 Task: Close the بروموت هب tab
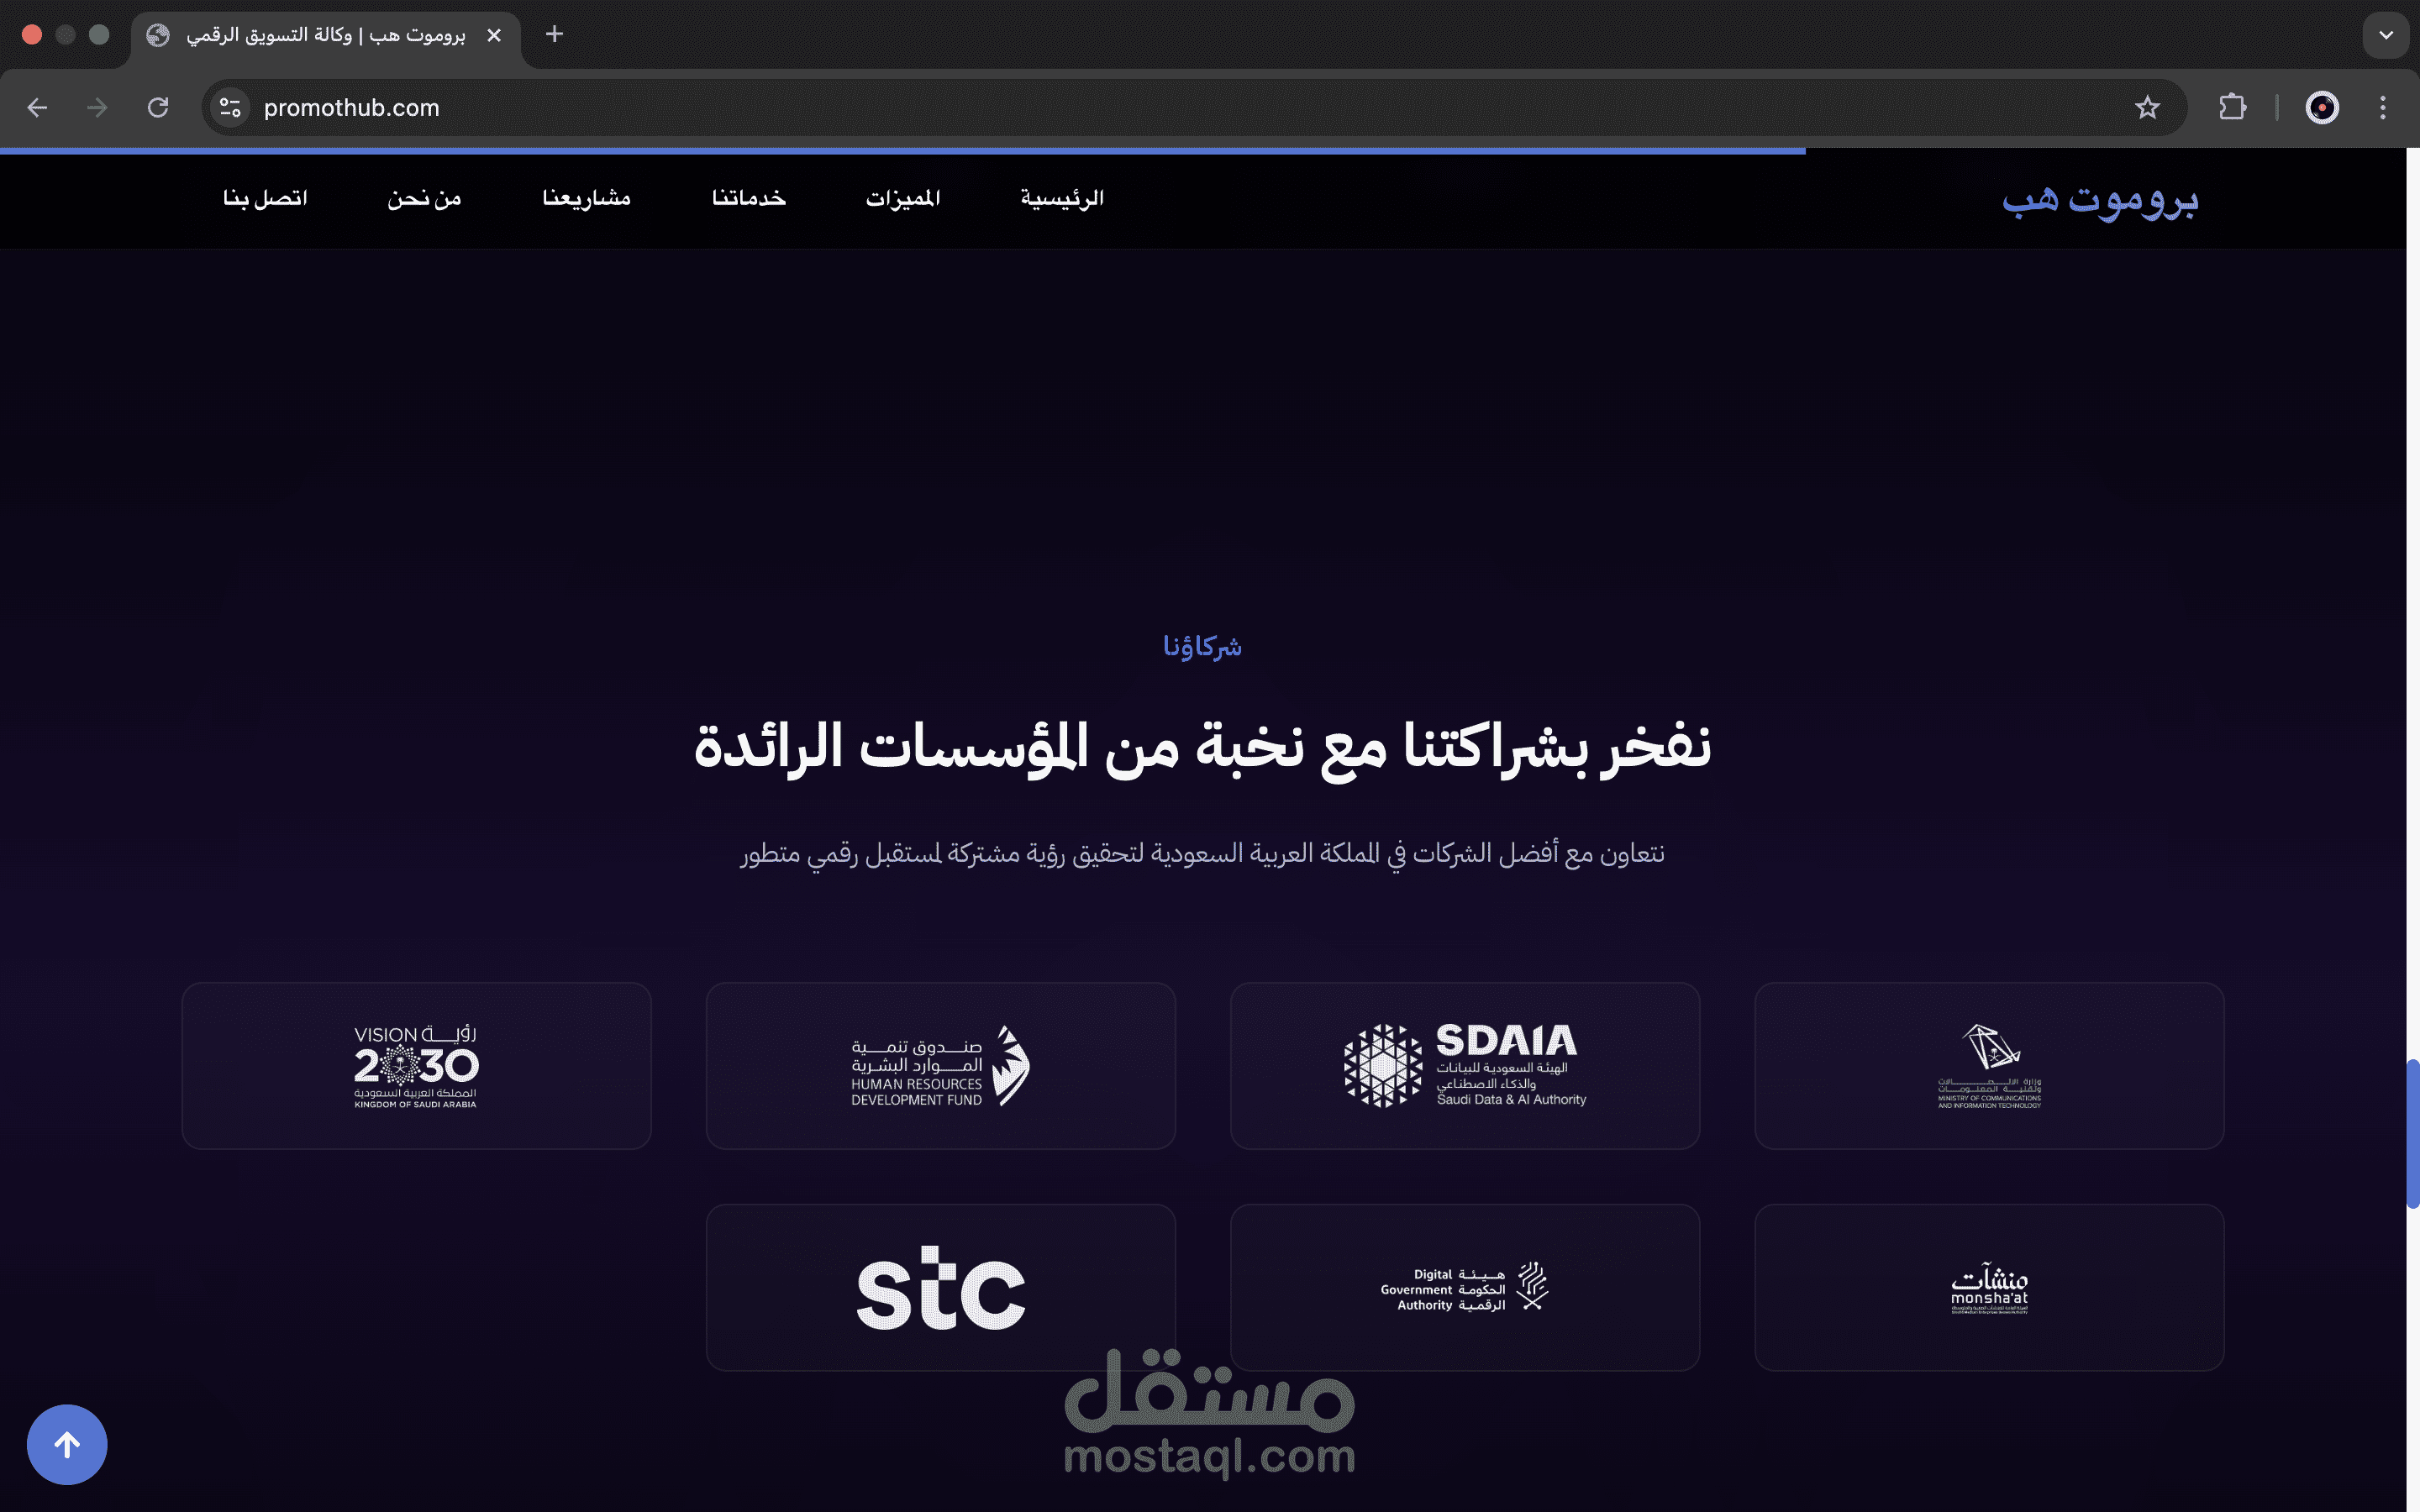(x=494, y=35)
